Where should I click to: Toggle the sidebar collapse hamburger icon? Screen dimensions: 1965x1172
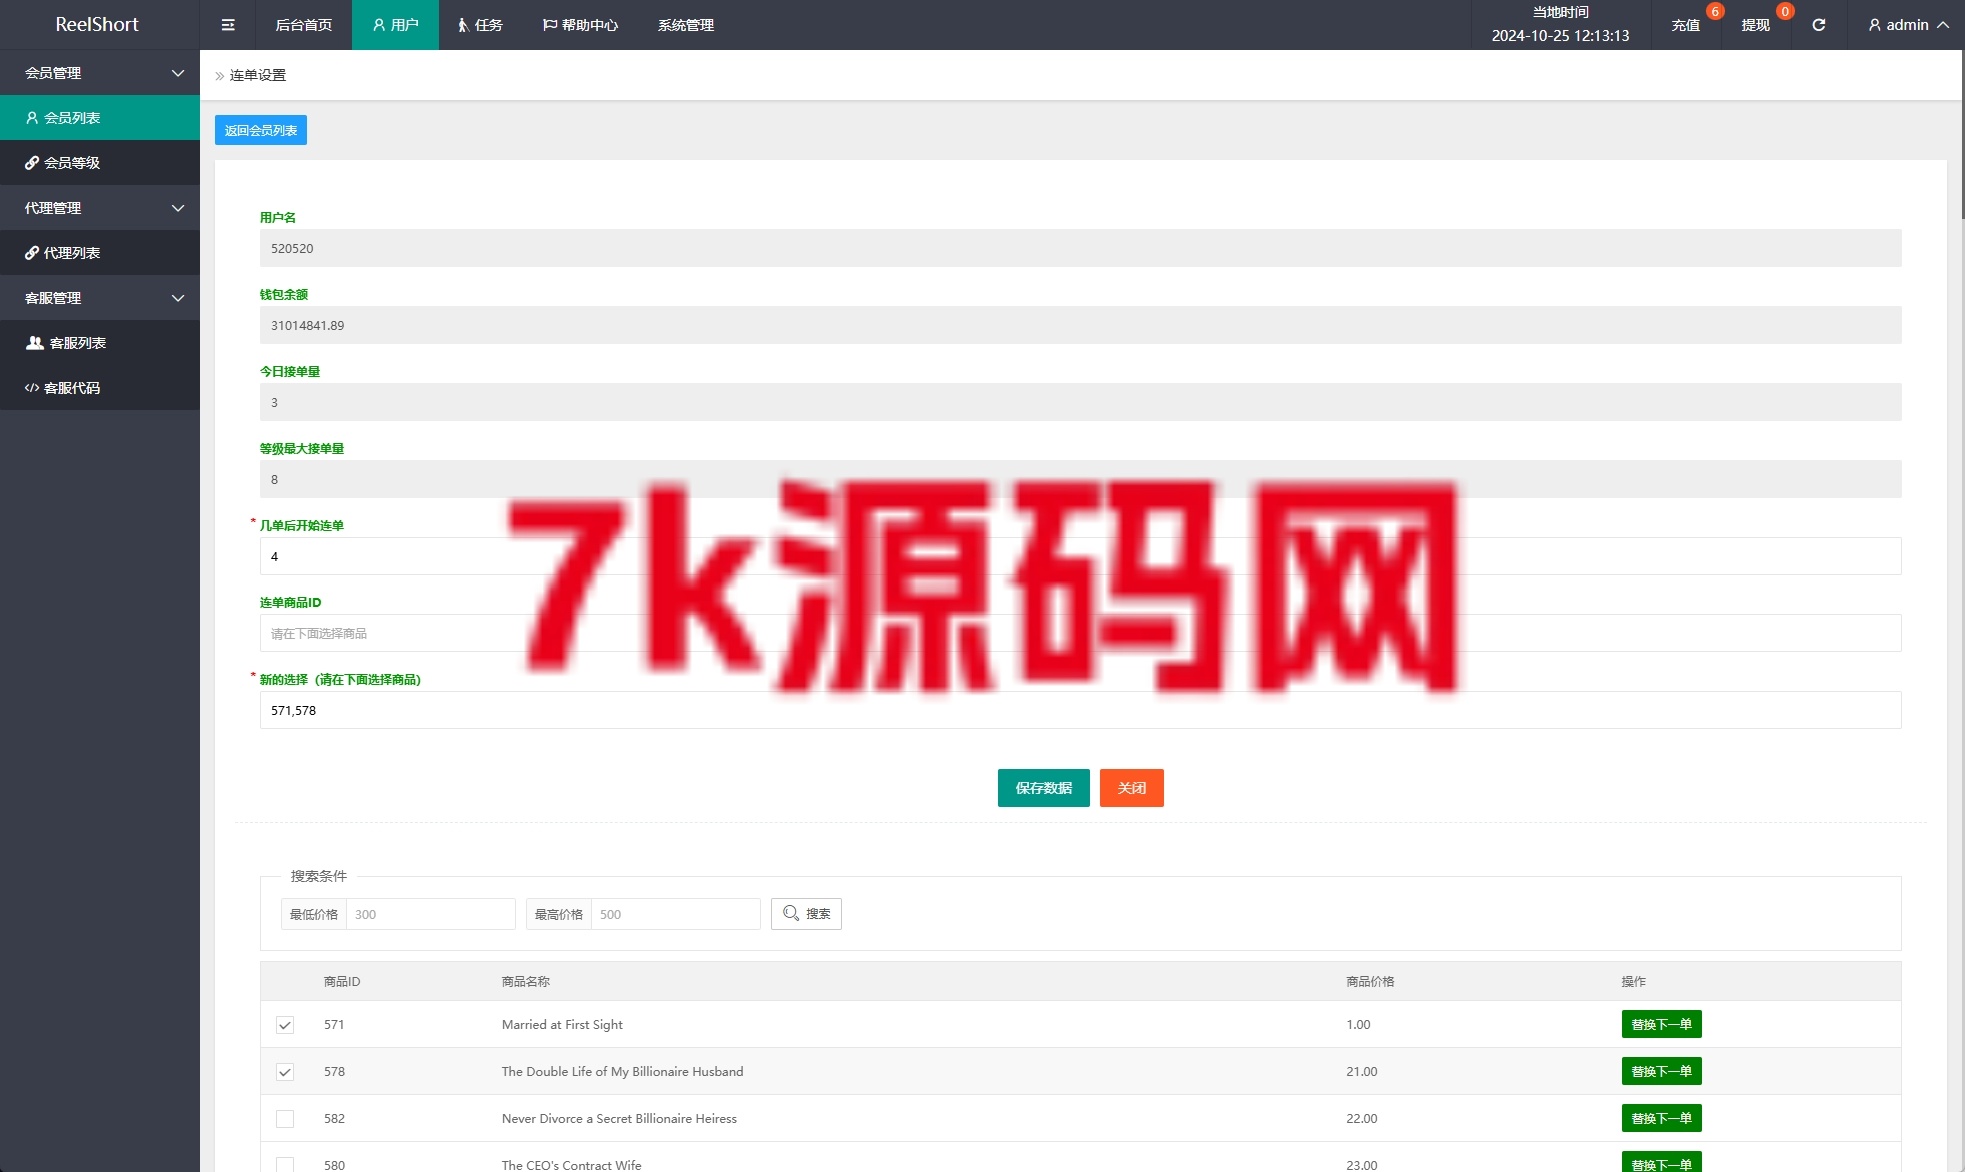pos(228,25)
